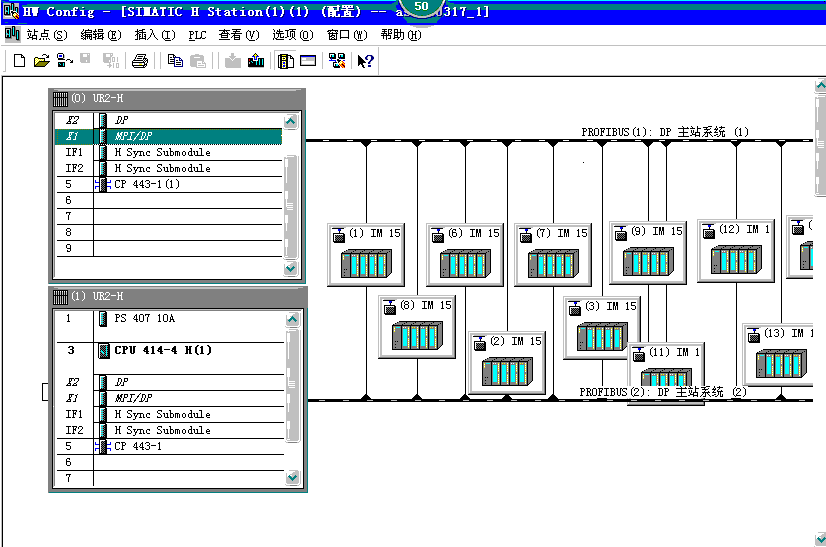The image size is (826, 547).
Task: Click down arrow in rack (0) scrollbar
Action: (291, 268)
